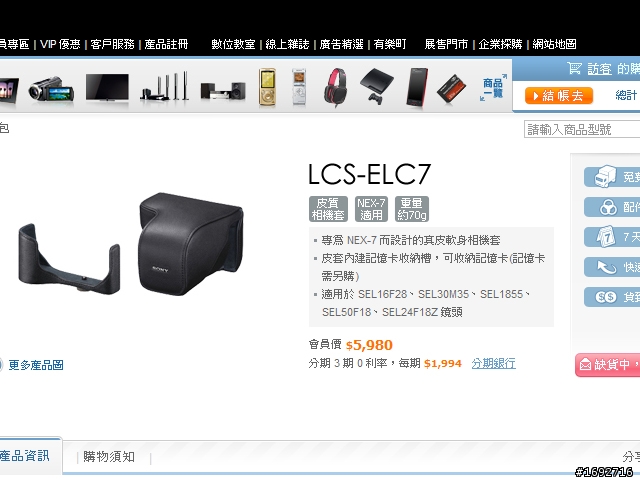Open VIP 優惠 in the top menu
Viewport: 640px width, 480px height.
tap(60, 44)
